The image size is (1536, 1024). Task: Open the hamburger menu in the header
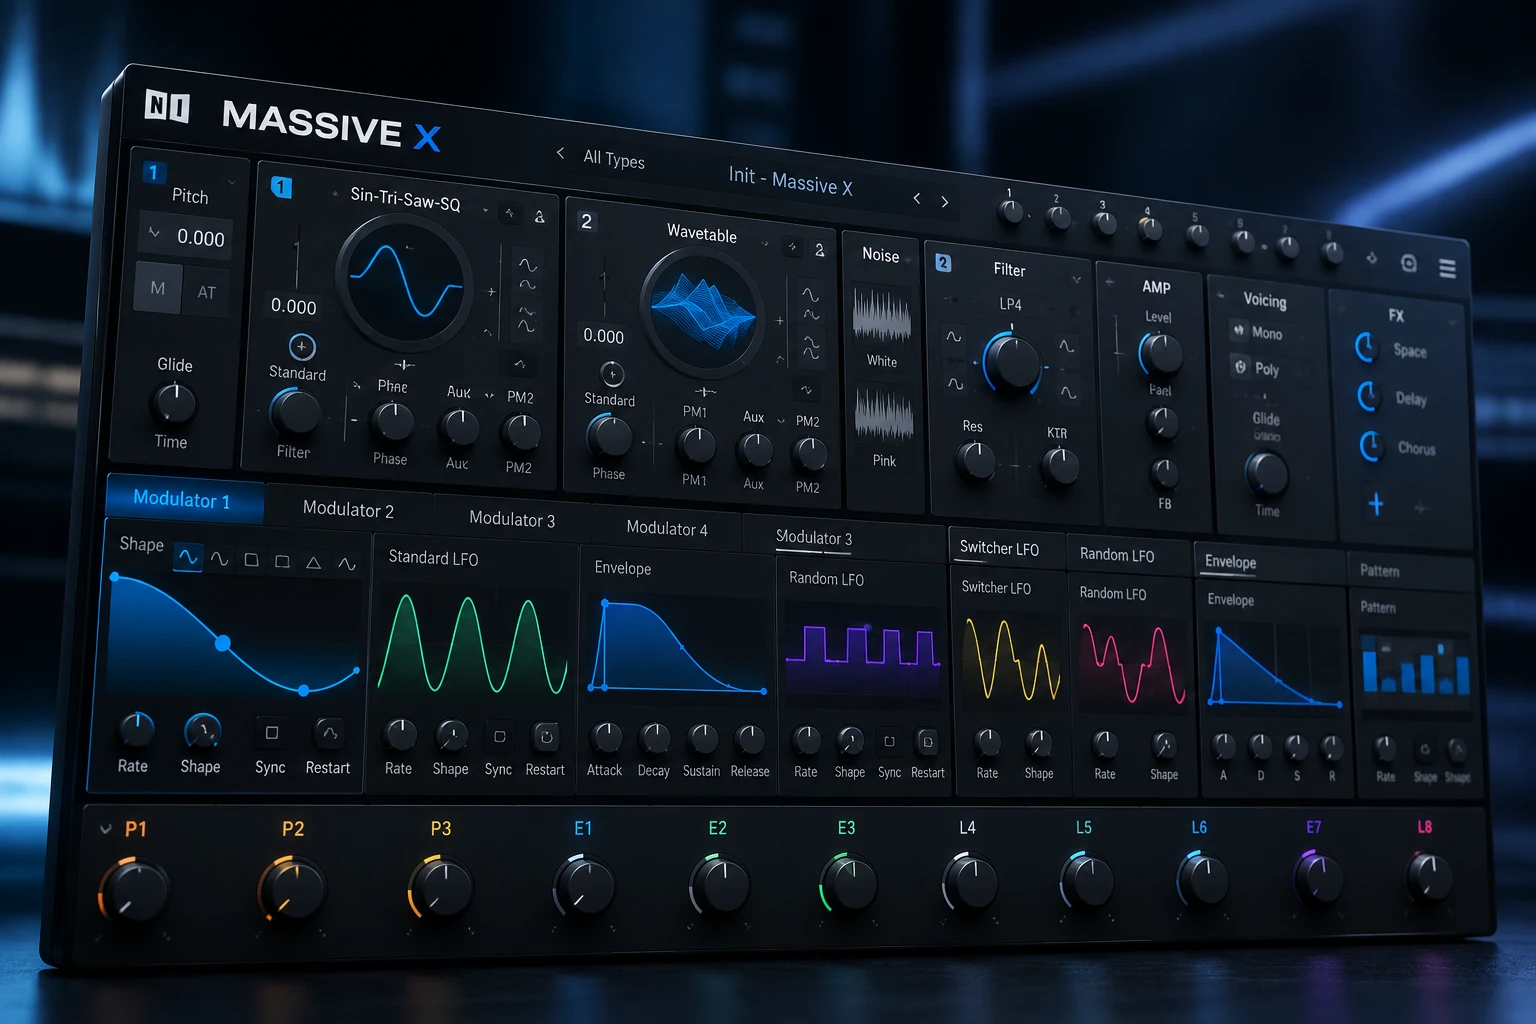pyautogui.click(x=1447, y=268)
